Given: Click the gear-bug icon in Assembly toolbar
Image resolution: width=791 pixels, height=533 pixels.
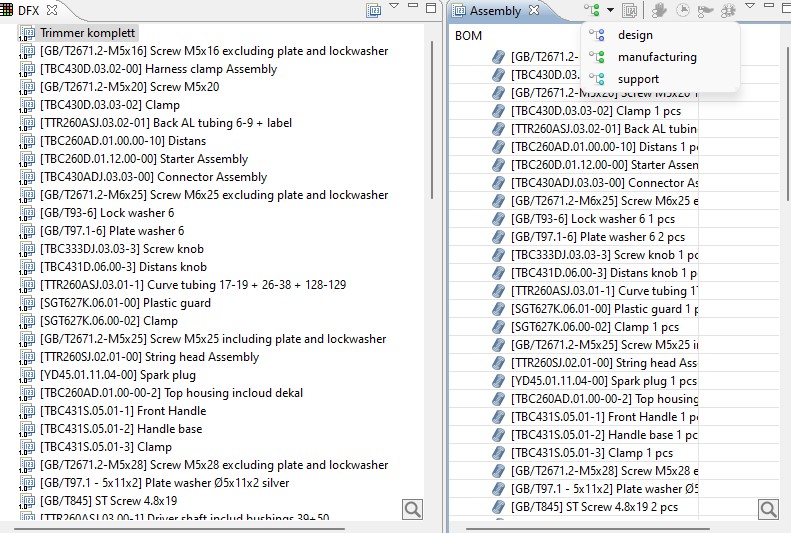Looking at the screenshot, I should [728, 11].
